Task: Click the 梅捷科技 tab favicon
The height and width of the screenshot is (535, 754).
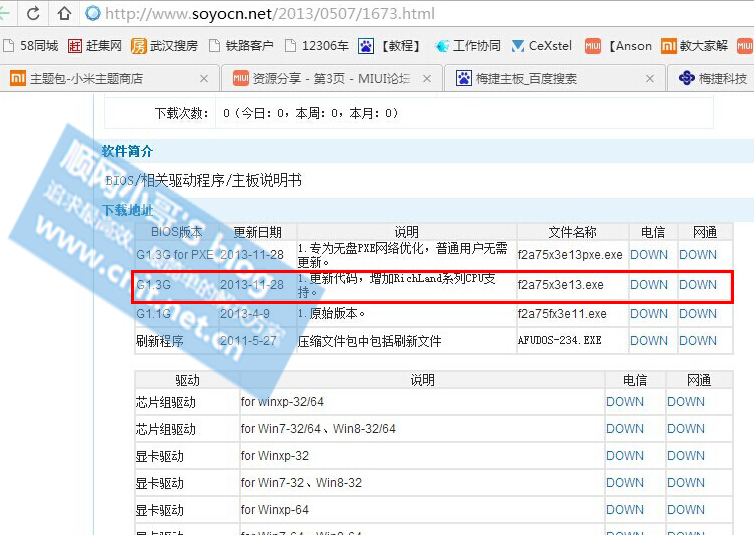Action: pos(686,78)
